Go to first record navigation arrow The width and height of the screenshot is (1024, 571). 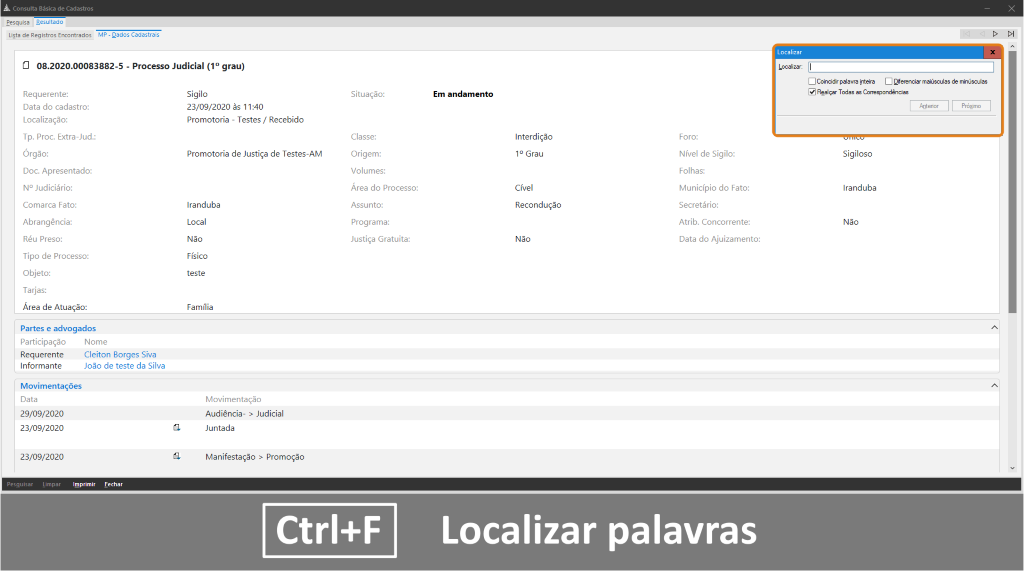(967, 34)
